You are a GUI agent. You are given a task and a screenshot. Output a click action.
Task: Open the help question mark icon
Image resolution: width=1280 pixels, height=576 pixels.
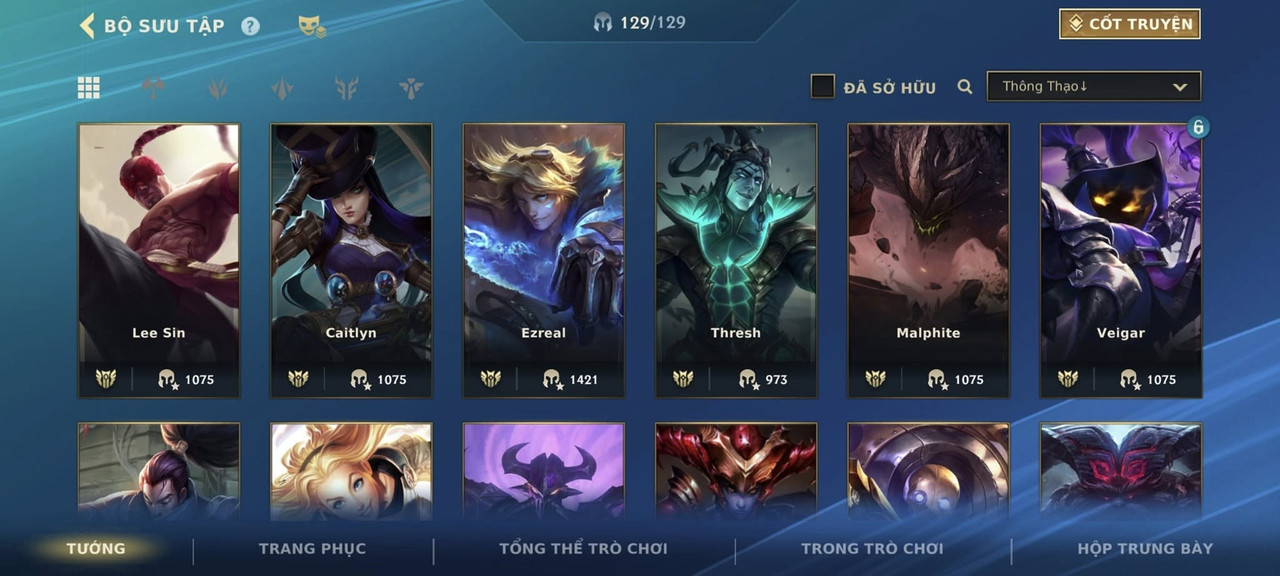point(250,26)
